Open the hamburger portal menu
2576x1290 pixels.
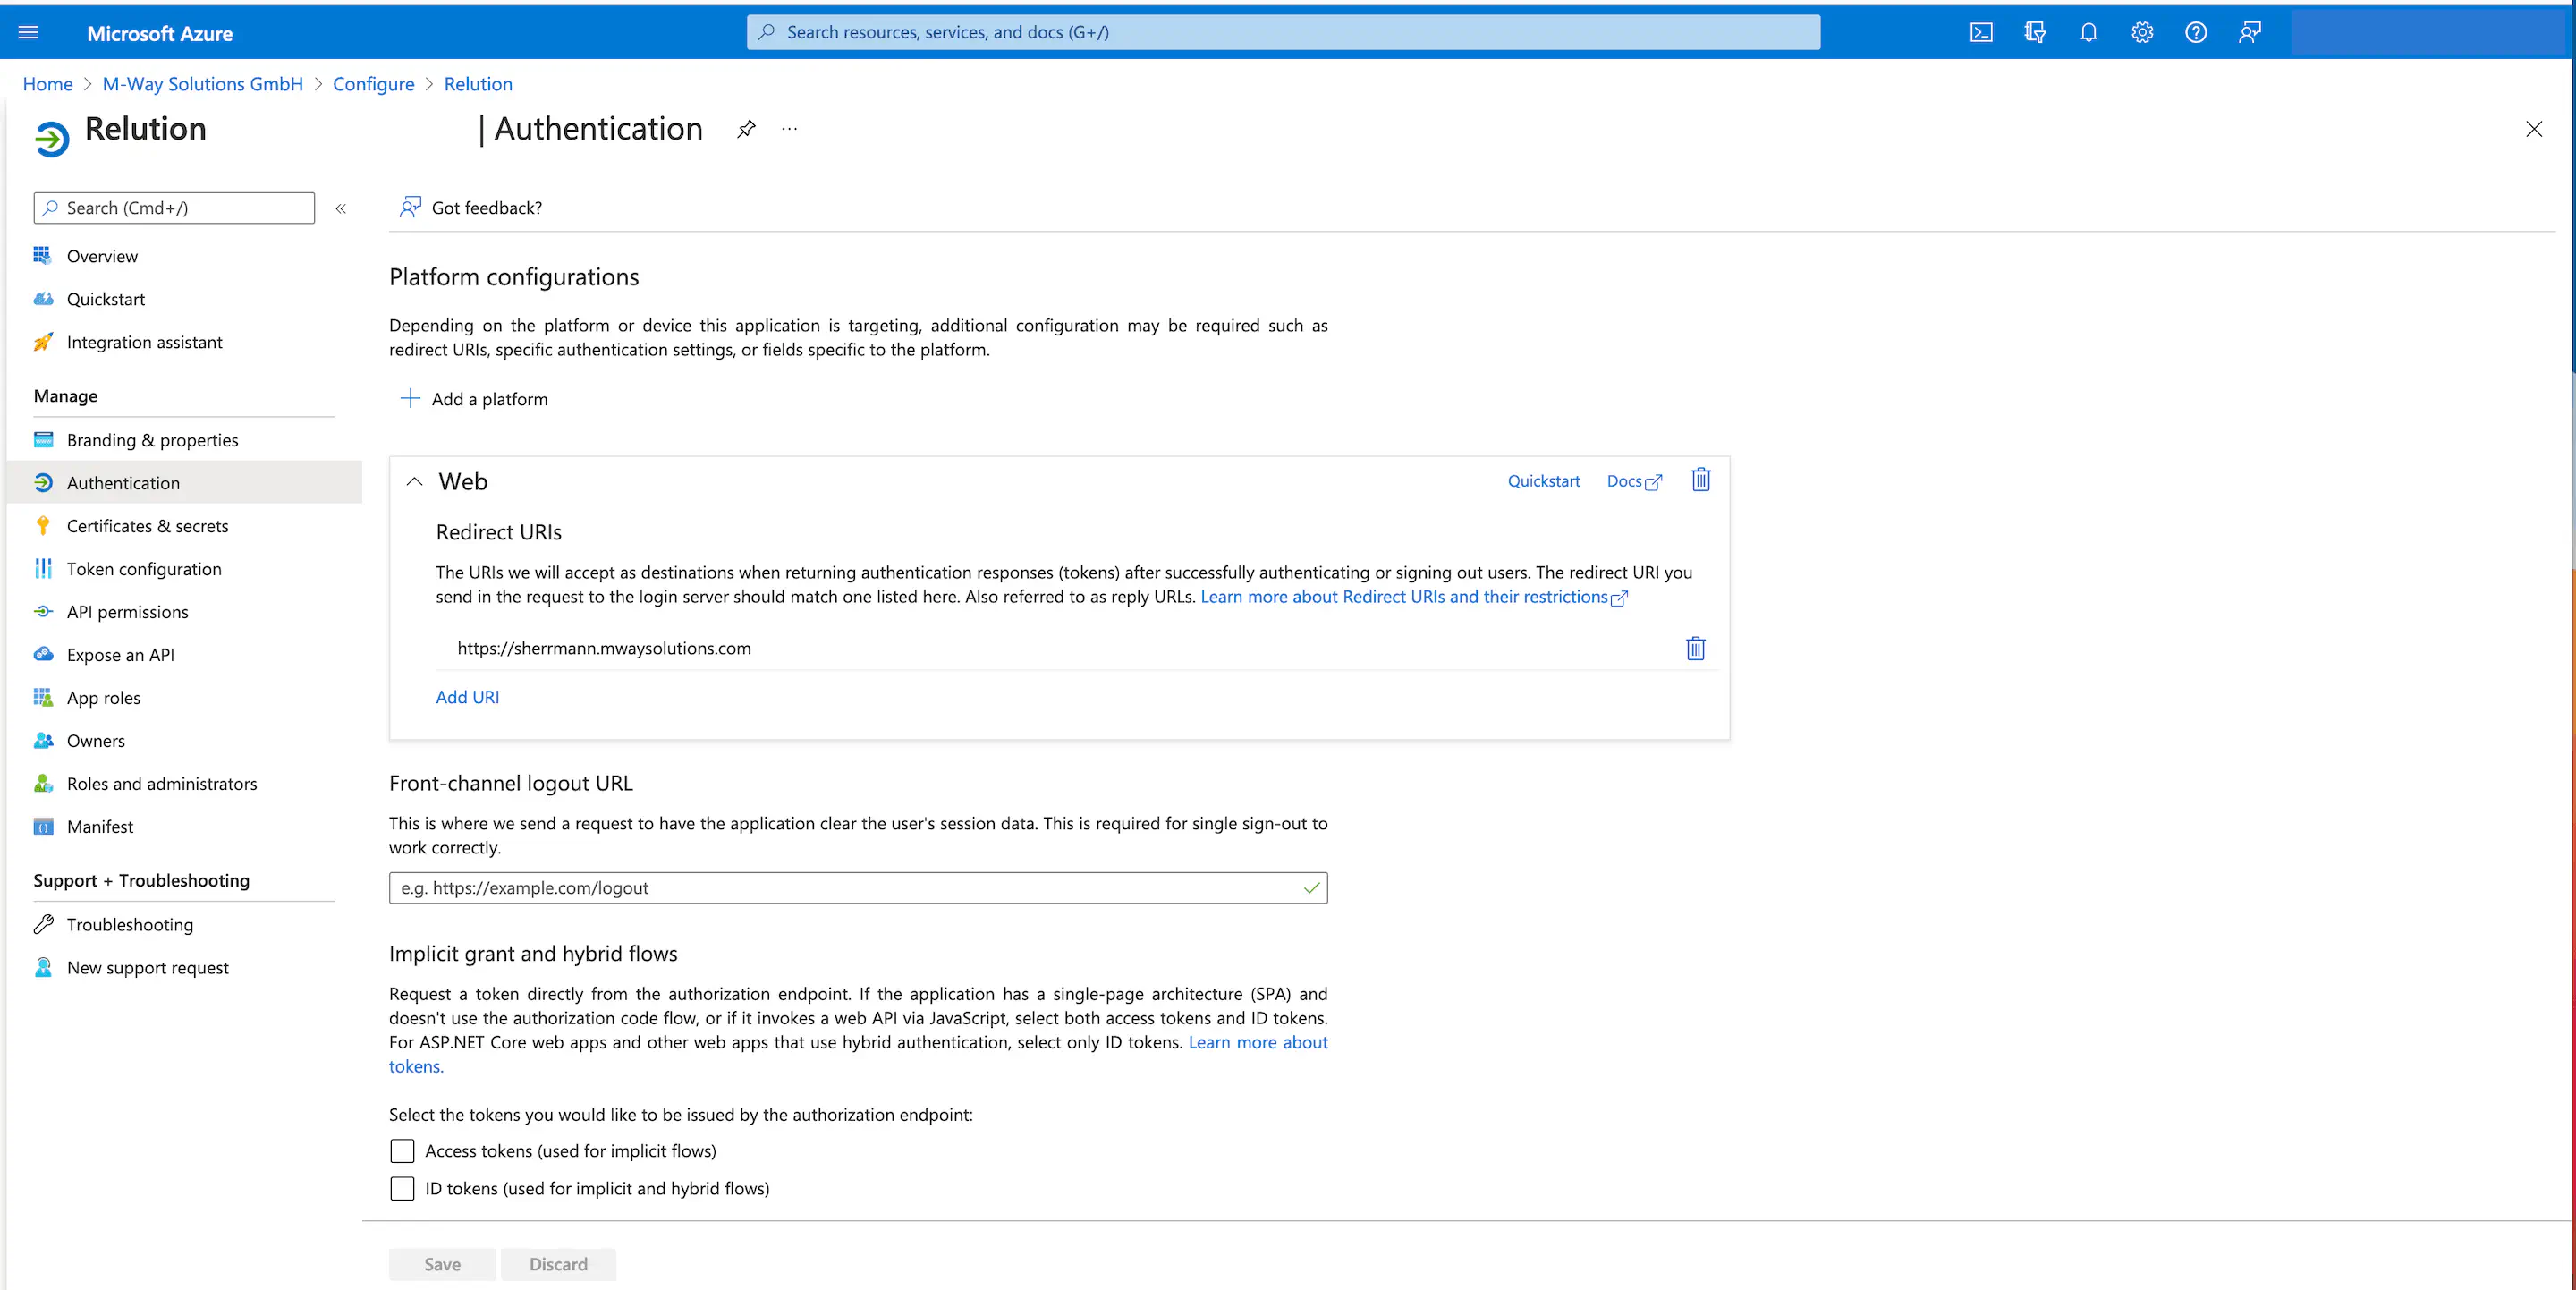coord(28,32)
